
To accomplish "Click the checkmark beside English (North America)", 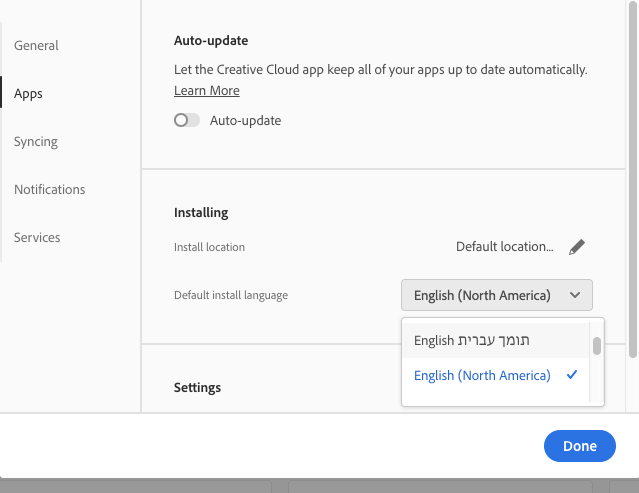I will 572,375.
